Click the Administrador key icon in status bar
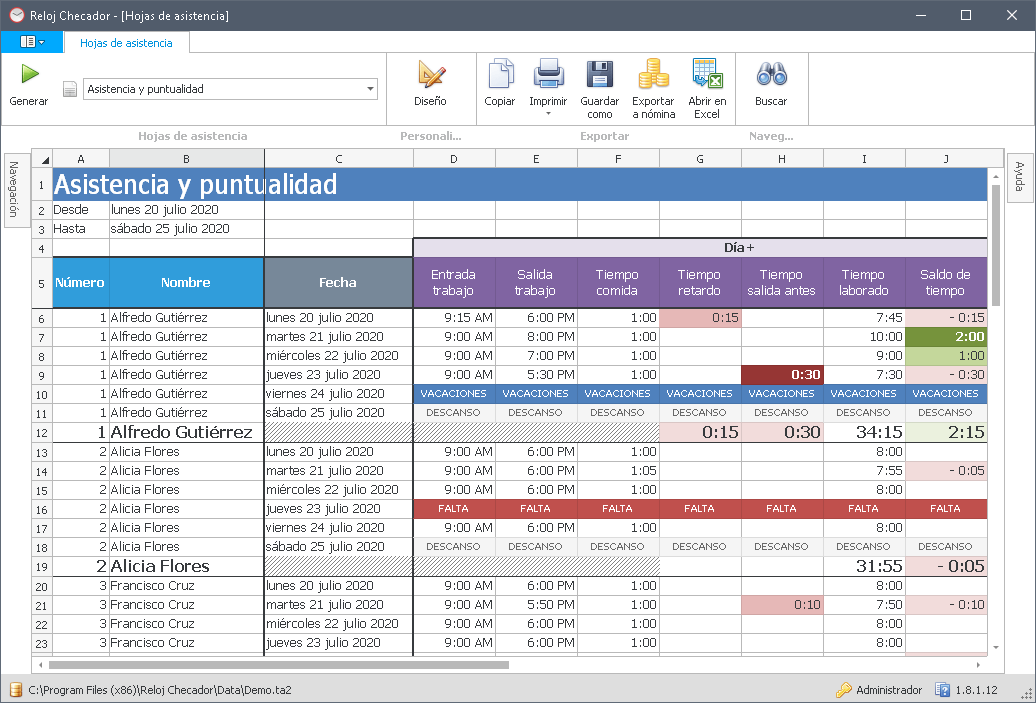The width and height of the screenshot is (1036, 703). [x=843, y=690]
